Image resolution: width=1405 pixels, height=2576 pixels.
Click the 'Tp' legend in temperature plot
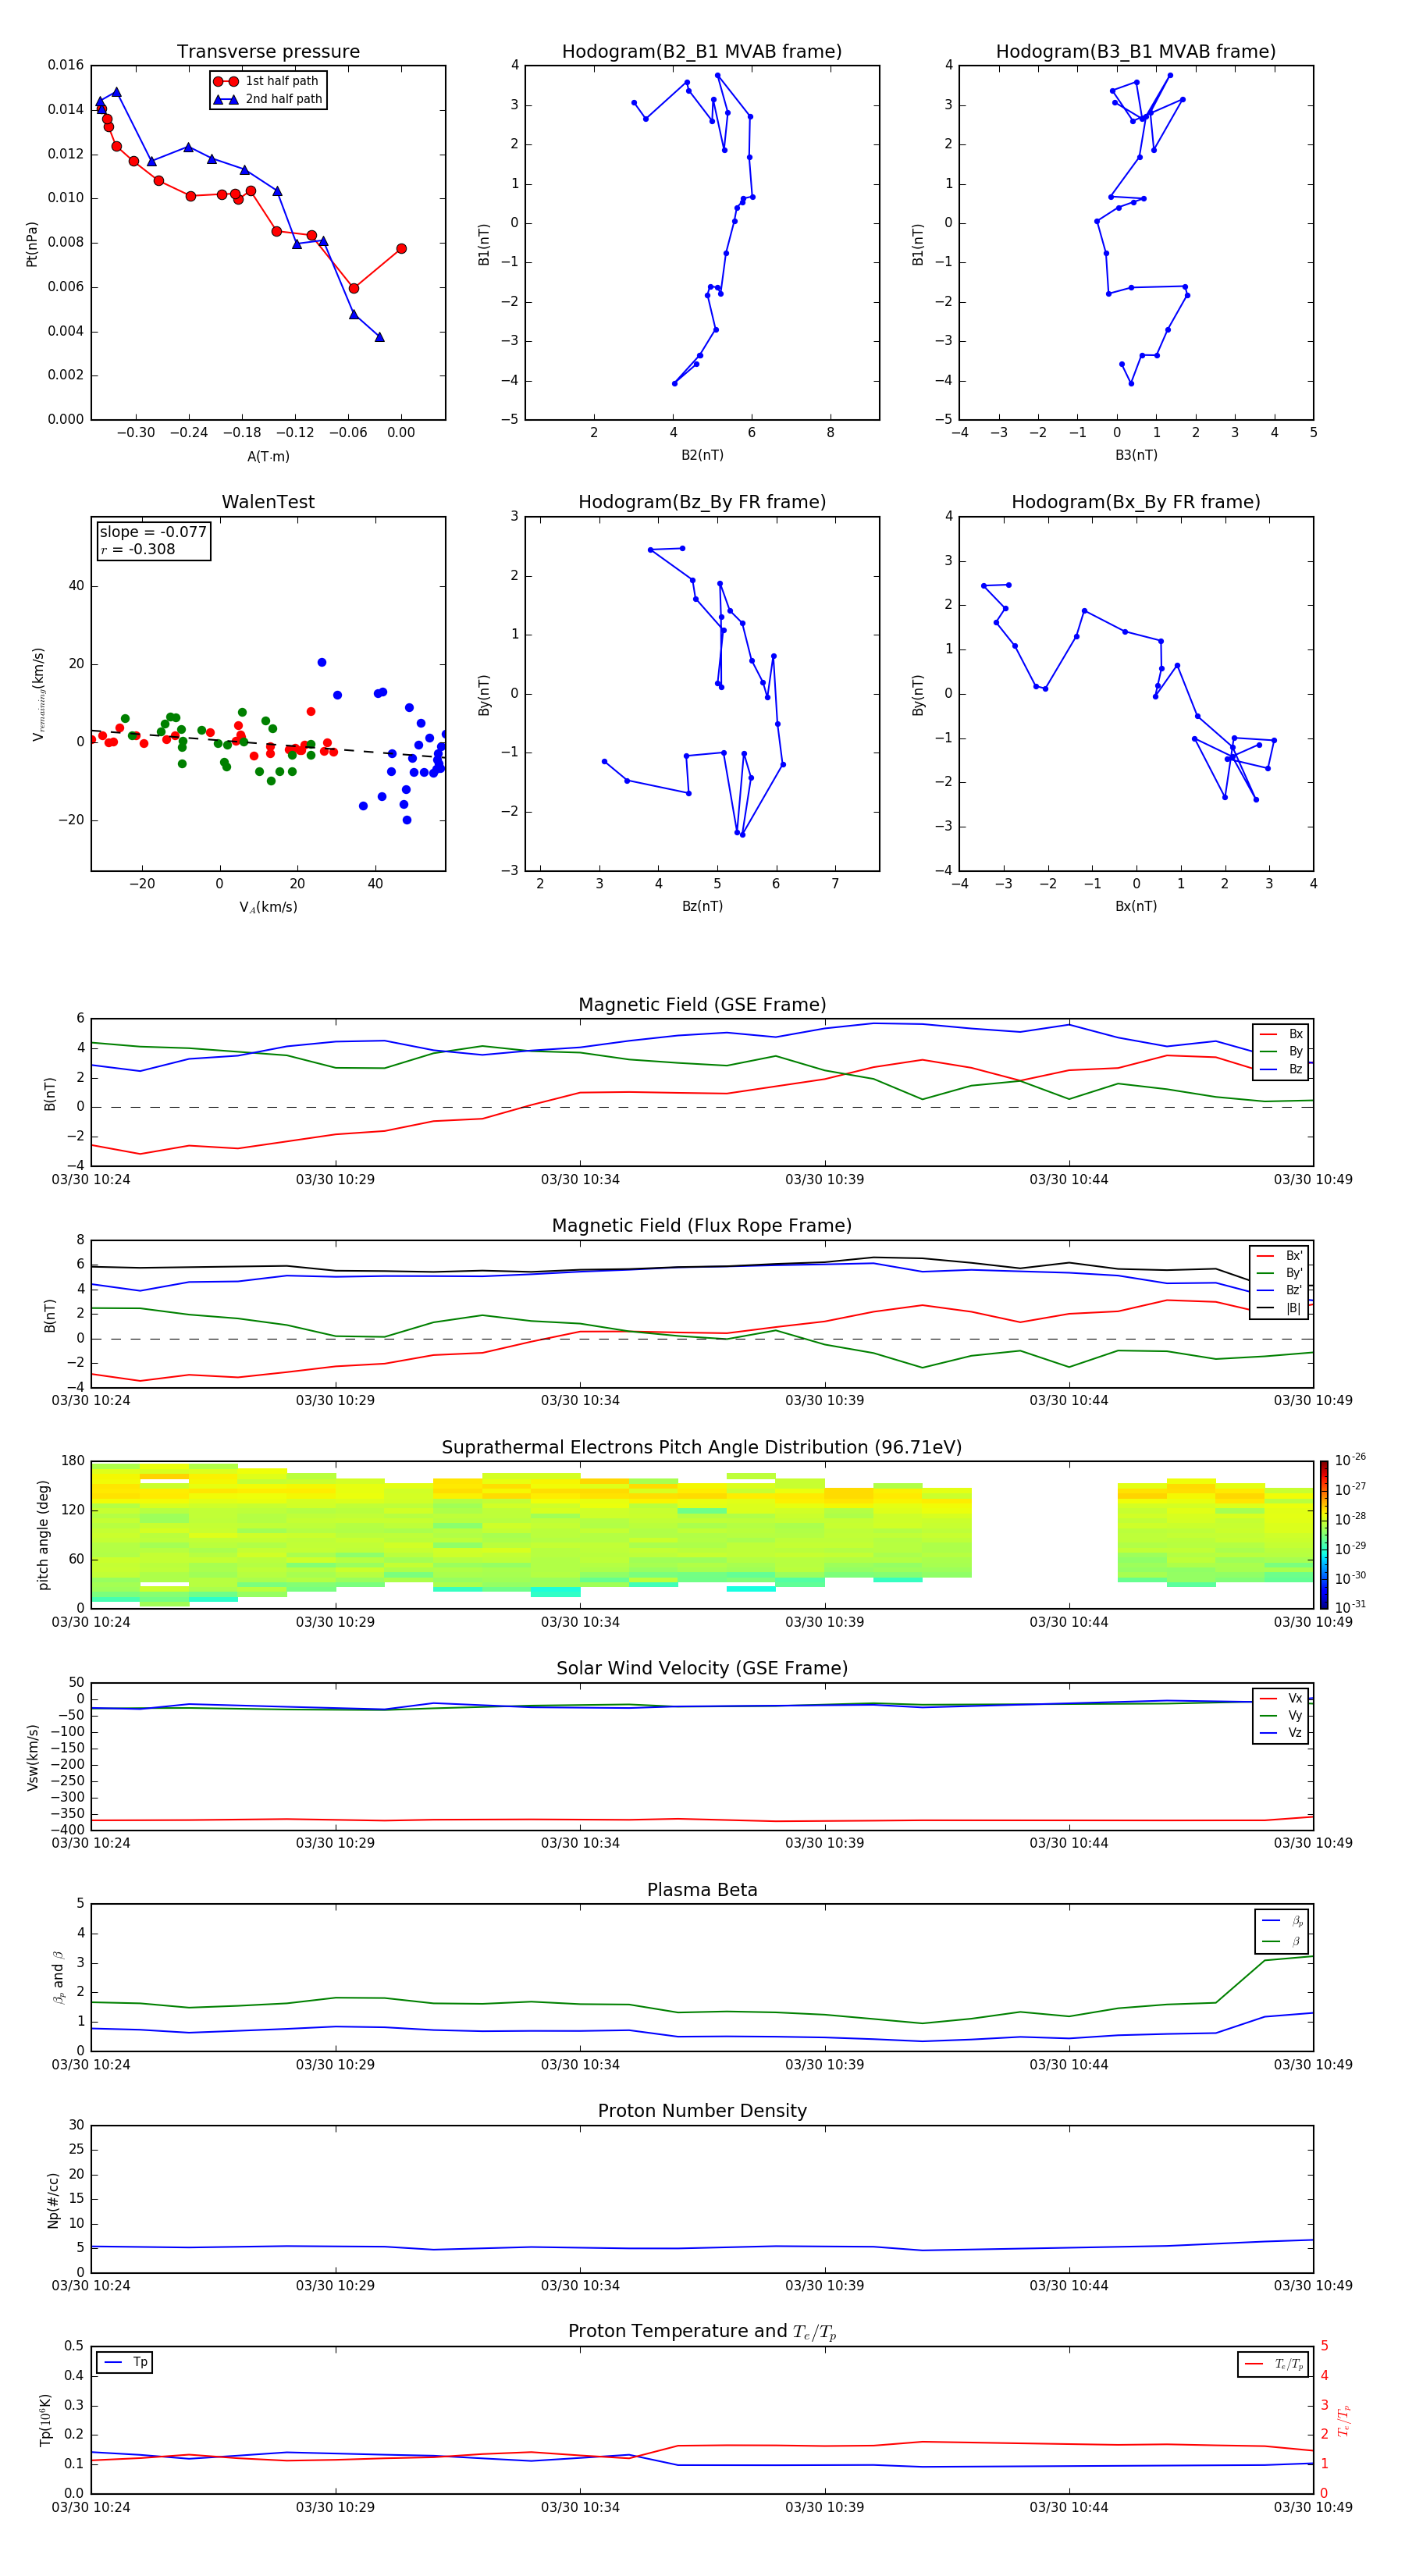tap(125, 2362)
